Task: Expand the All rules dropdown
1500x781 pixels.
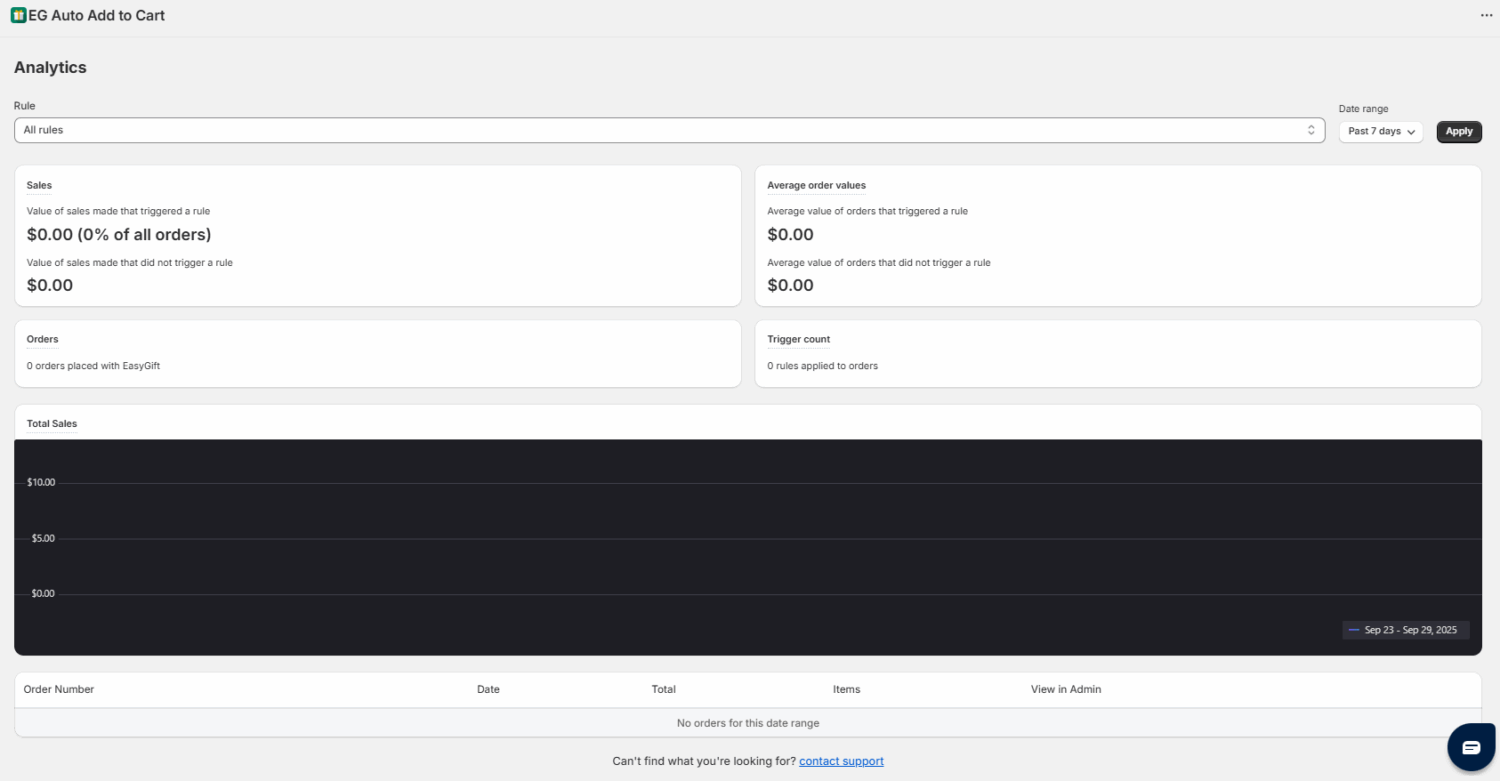Action: (x=668, y=130)
